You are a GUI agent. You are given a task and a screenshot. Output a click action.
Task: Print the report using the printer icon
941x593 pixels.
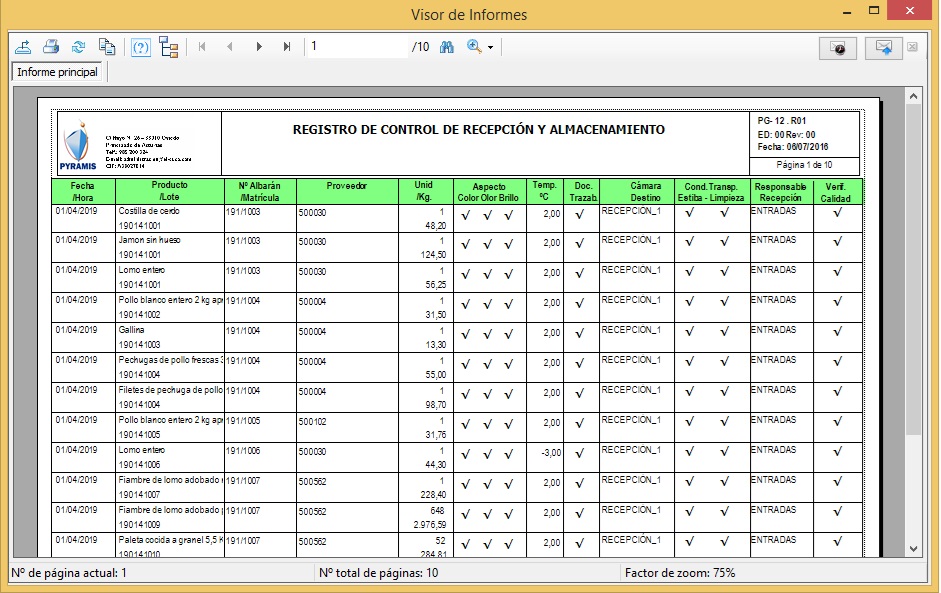coord(51,47)
